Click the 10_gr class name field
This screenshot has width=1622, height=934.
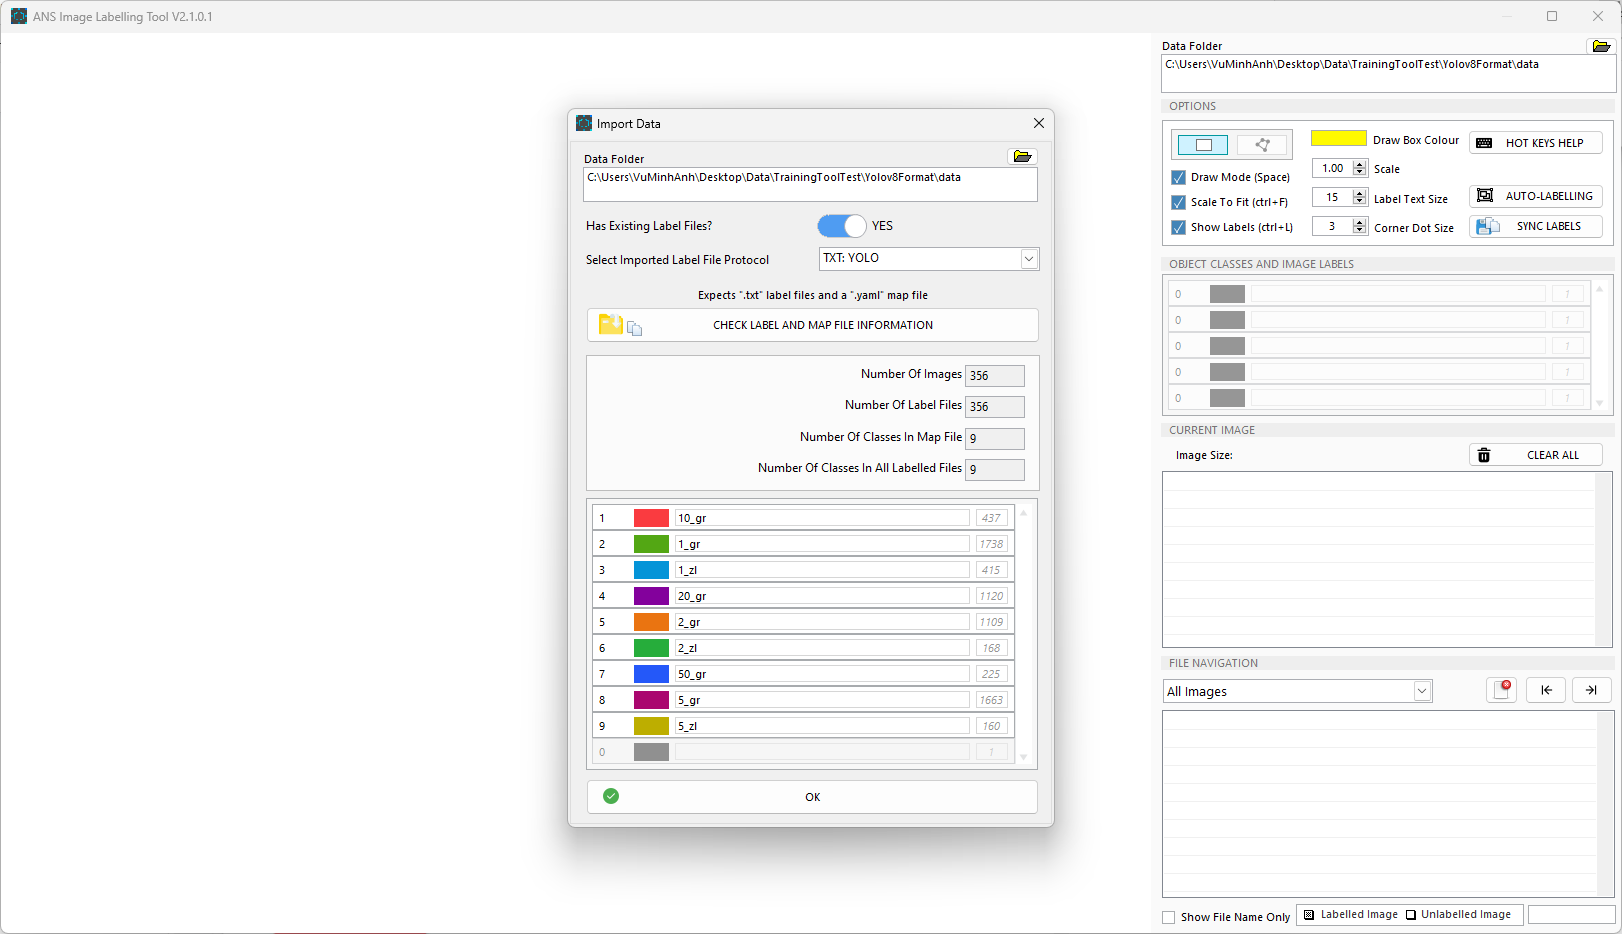tap(821, 518)
